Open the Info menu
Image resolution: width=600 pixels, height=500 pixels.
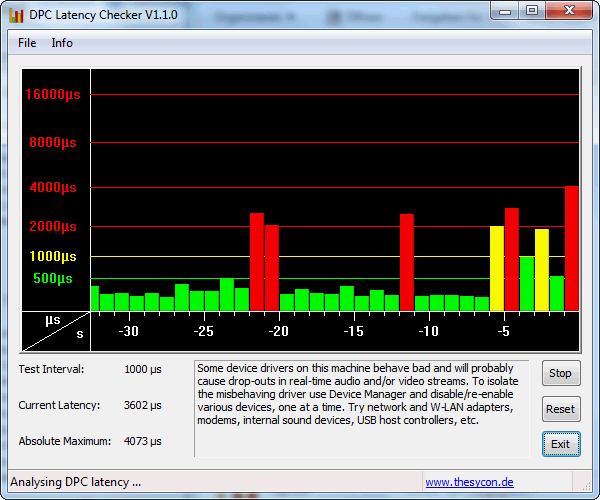click(x=62, y=43)
